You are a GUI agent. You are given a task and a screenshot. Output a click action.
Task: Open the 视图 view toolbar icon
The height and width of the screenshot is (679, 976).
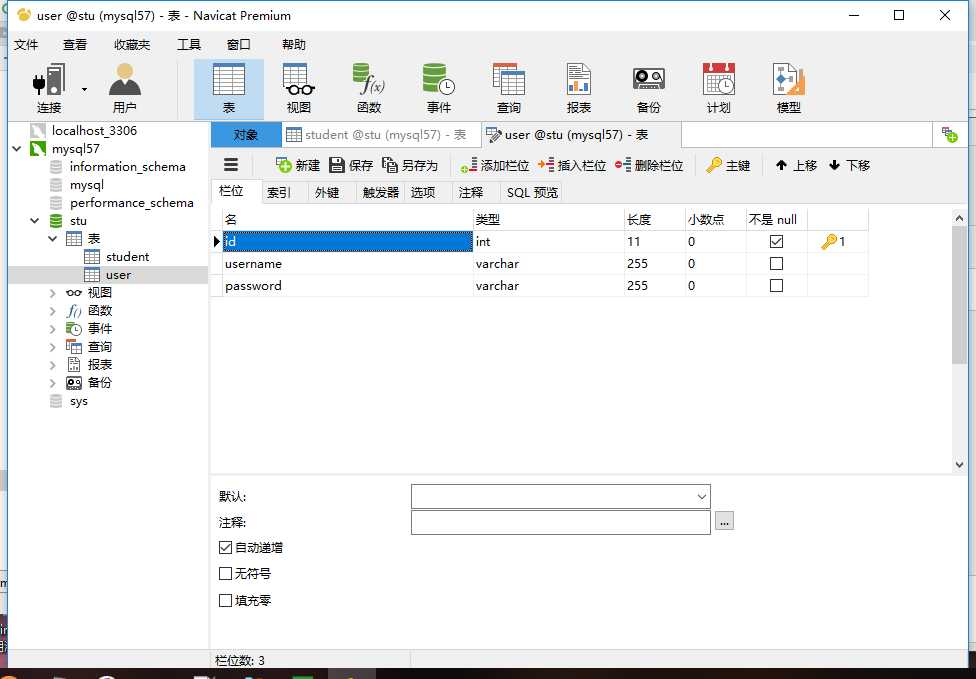(x=299, y=88)
